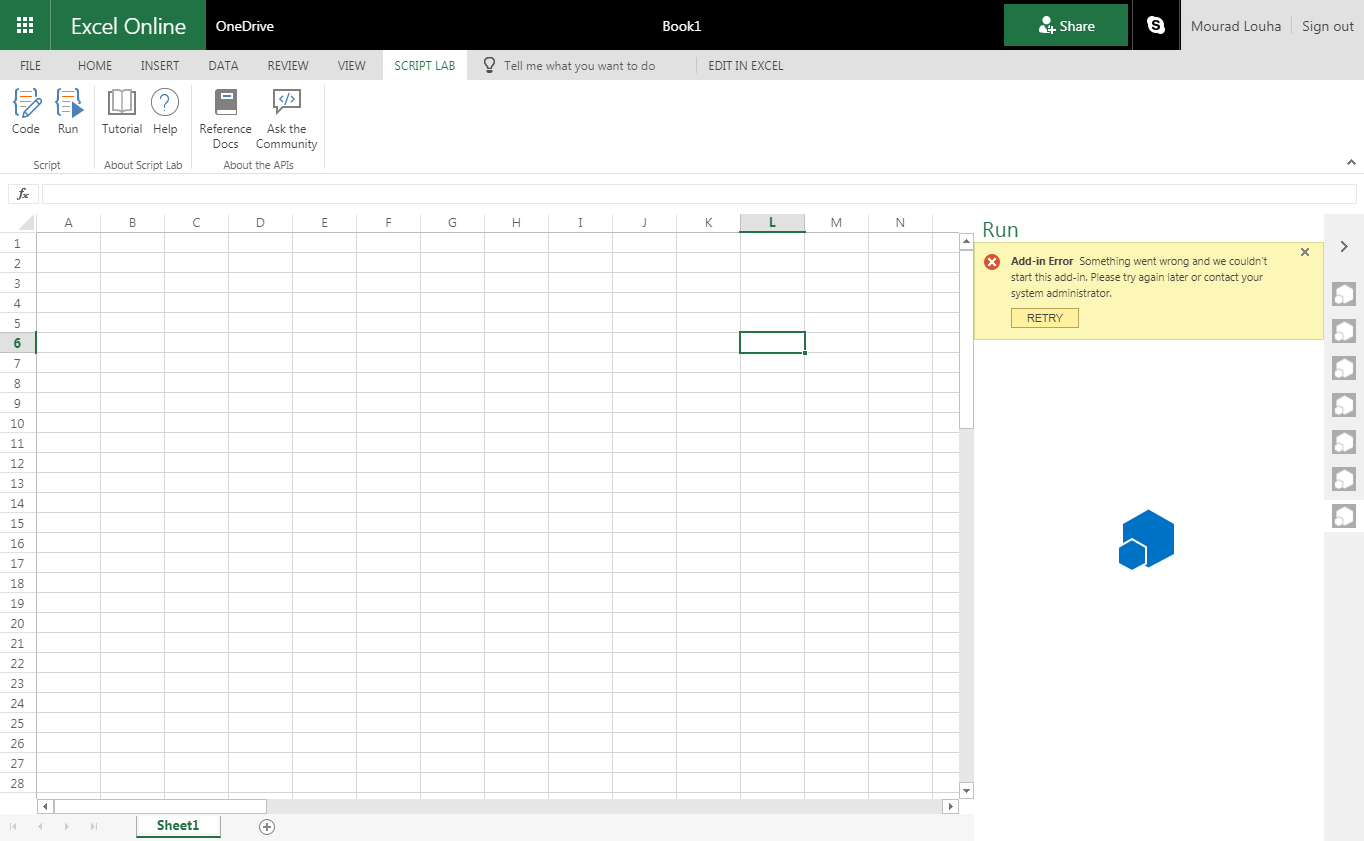Expand the task pane with the arrow chevron
This screenshot has height=841, width=1364.
coord(1344,246)
